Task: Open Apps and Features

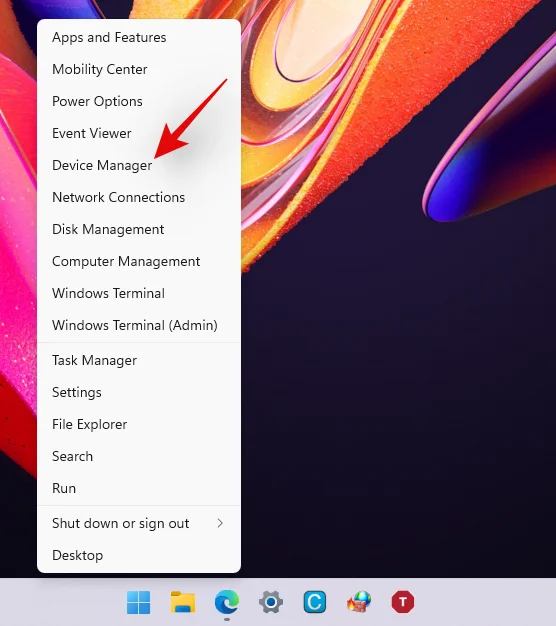Action: coord(139,38)
